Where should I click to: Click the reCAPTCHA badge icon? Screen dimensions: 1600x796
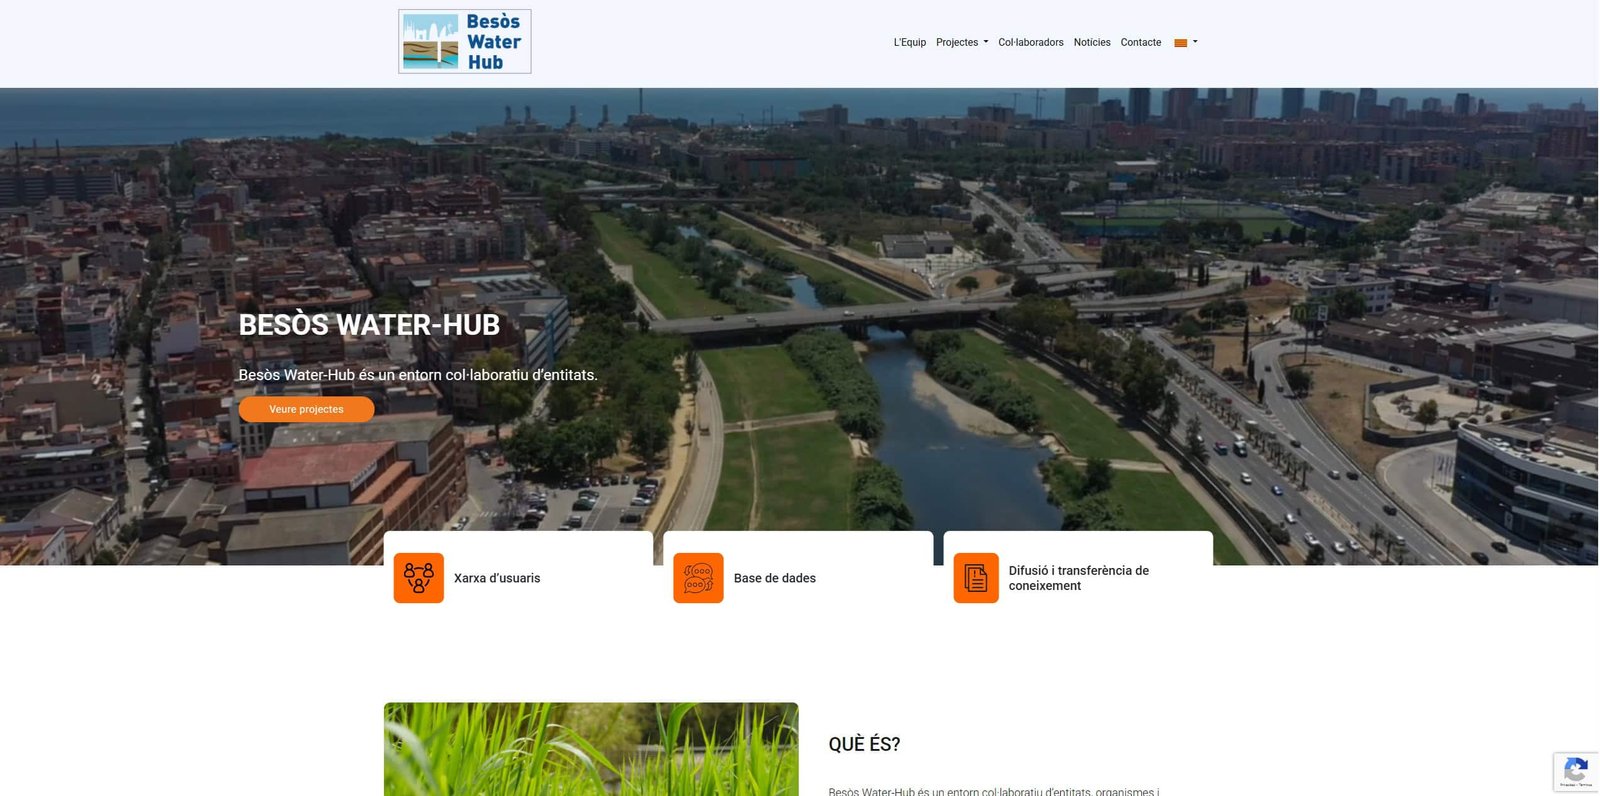click(1575, 771)
